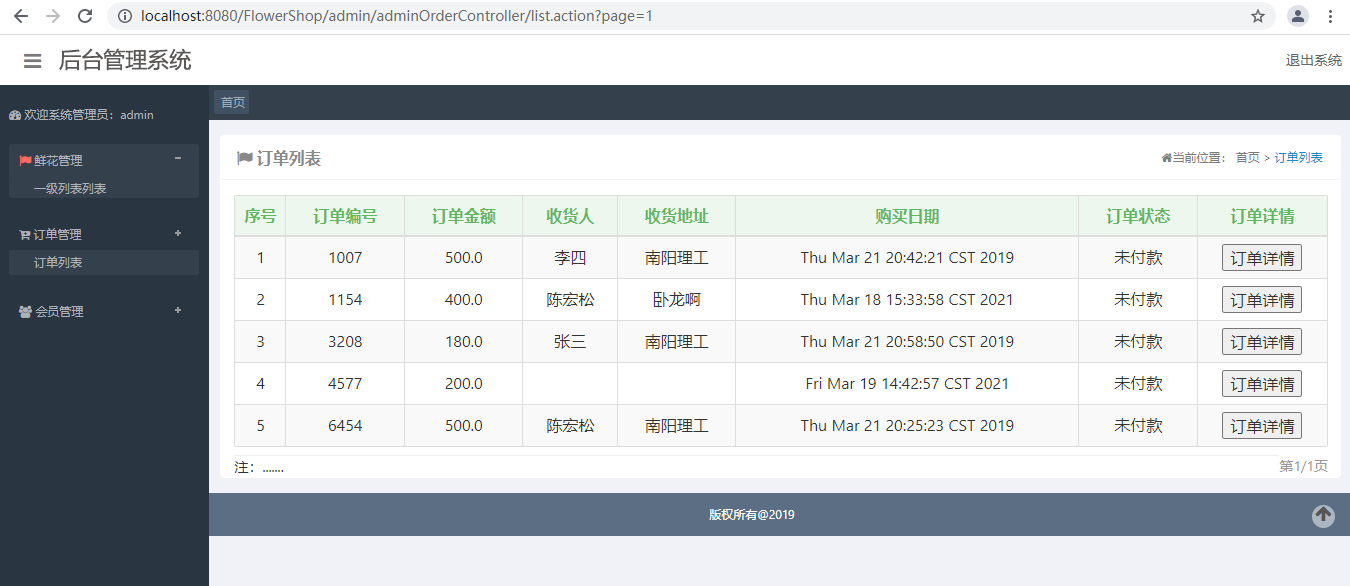Viewport: 1350px width, 586px height.
Task: Collapse the 鲜花管理 section via minus sign
Action: point(178,158)
